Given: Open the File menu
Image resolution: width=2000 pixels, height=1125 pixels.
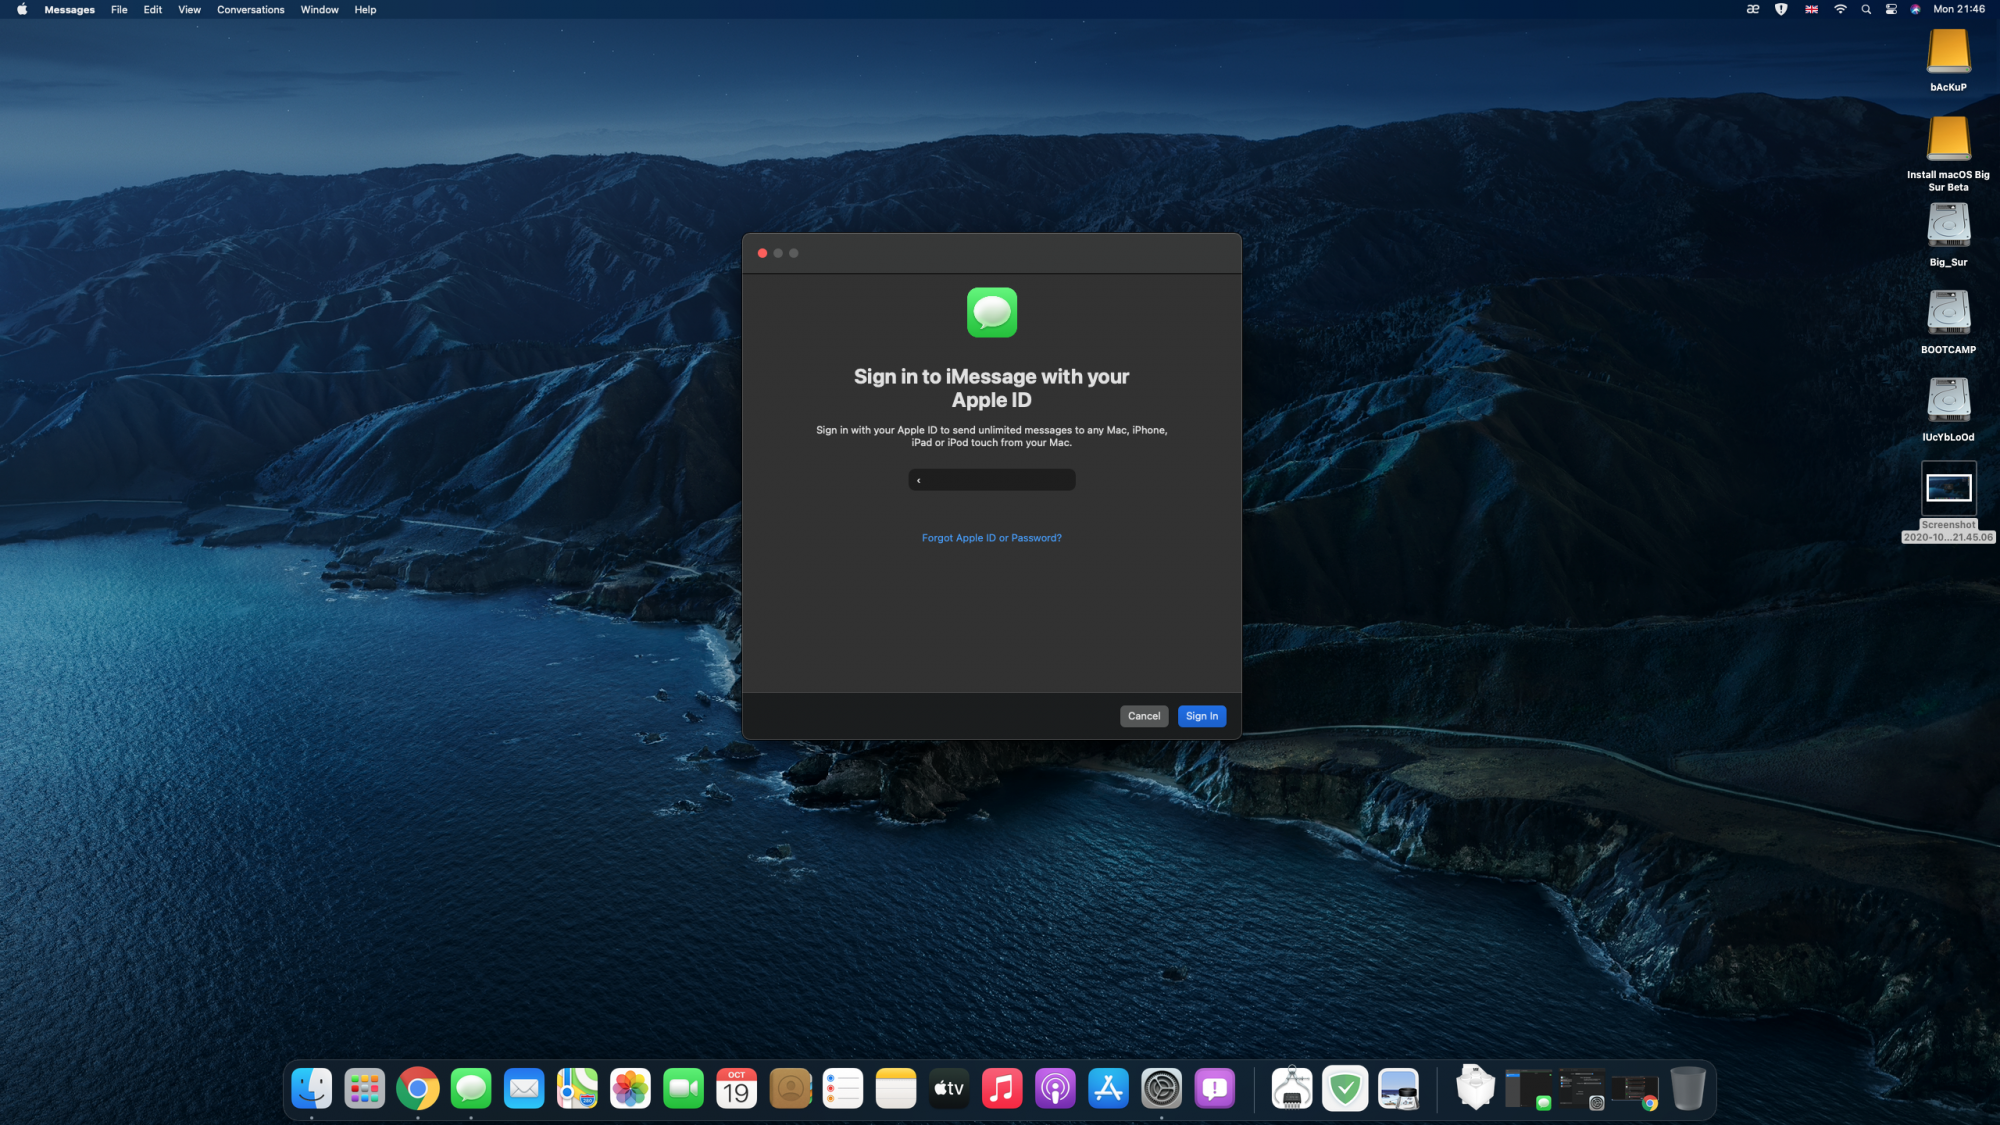Looking at the screenshot, I should [119, 9].
